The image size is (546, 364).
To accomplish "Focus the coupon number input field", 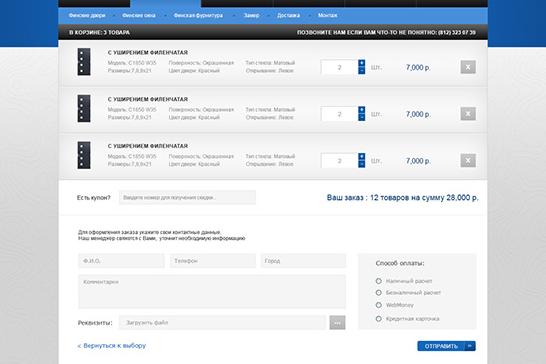I will [187, 198].
